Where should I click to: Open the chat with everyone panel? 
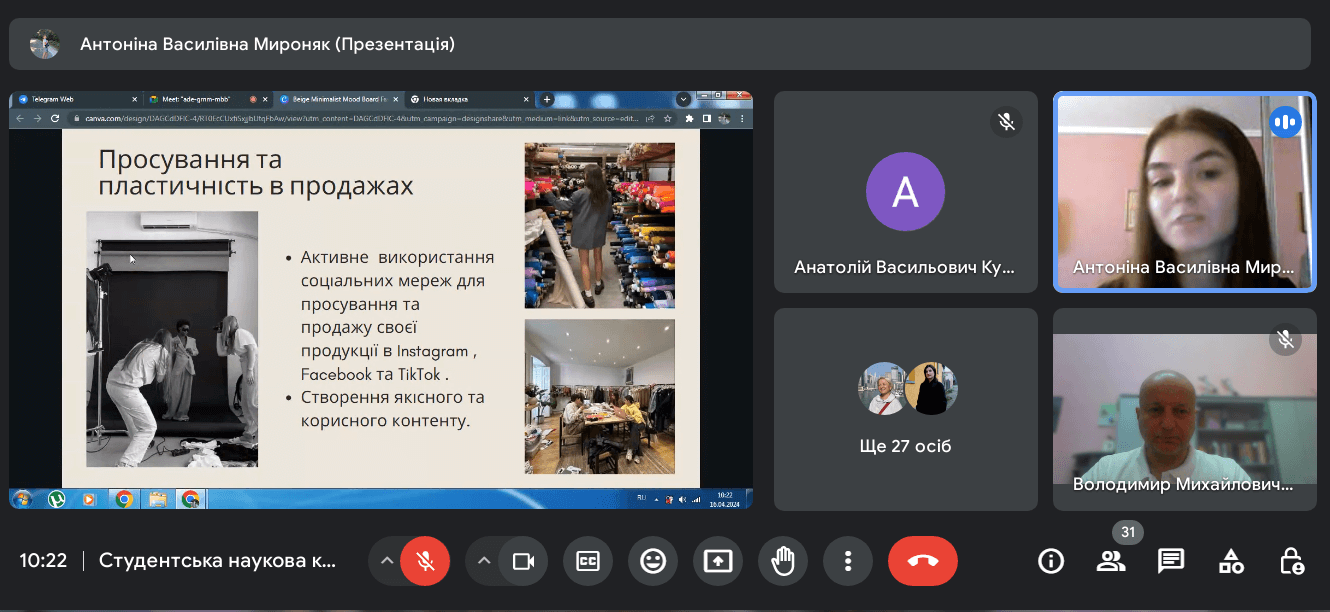coord(1171,561)
